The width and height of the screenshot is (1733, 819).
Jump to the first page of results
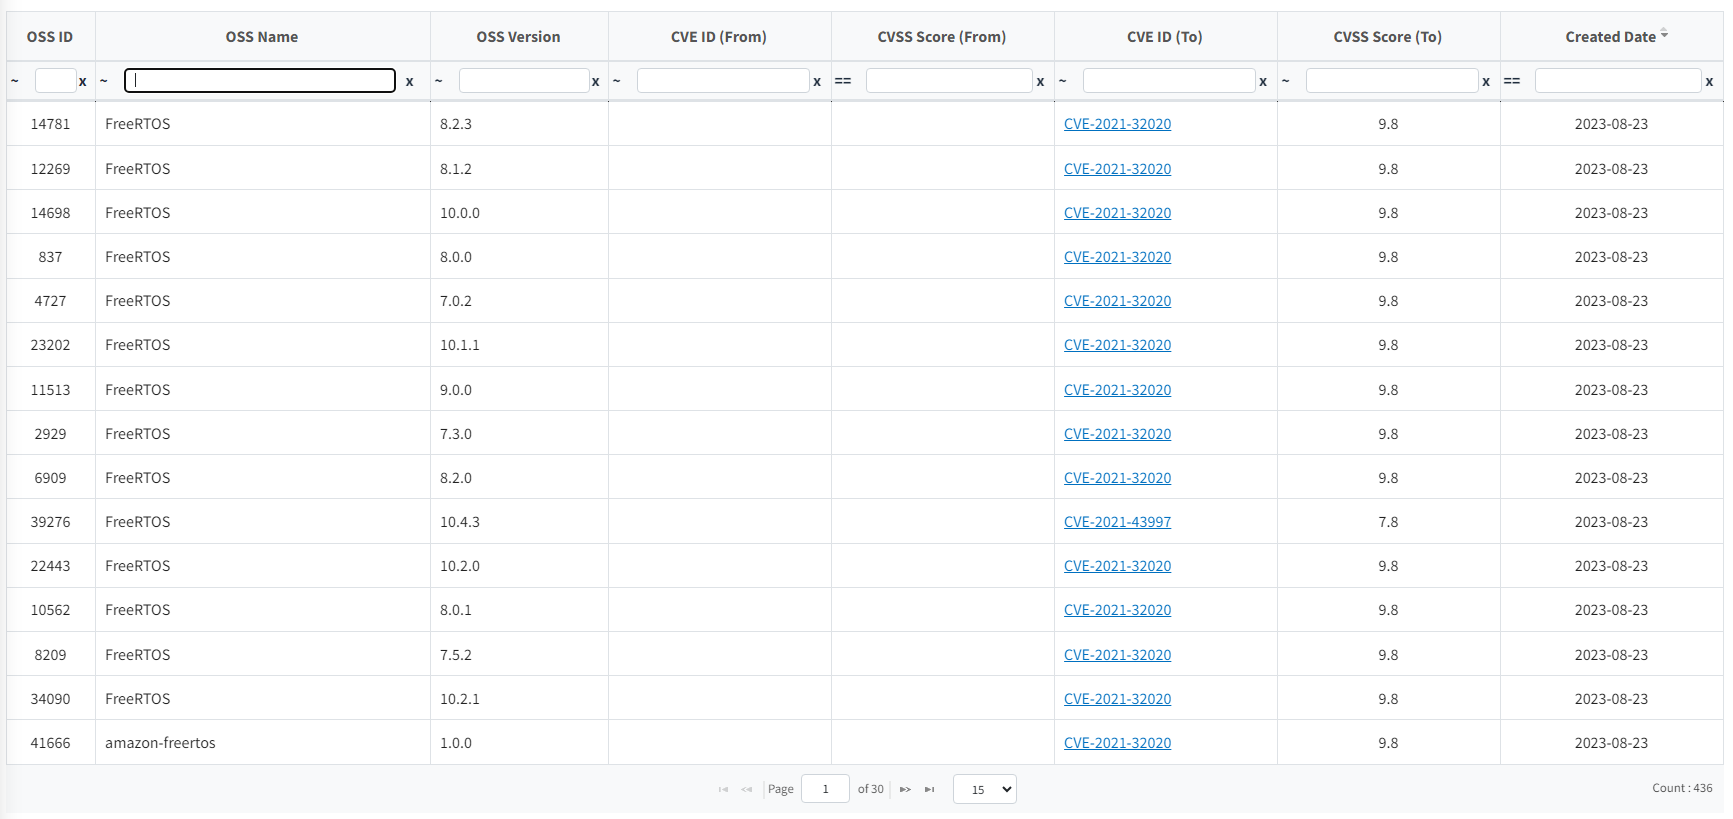click(723, 790)
